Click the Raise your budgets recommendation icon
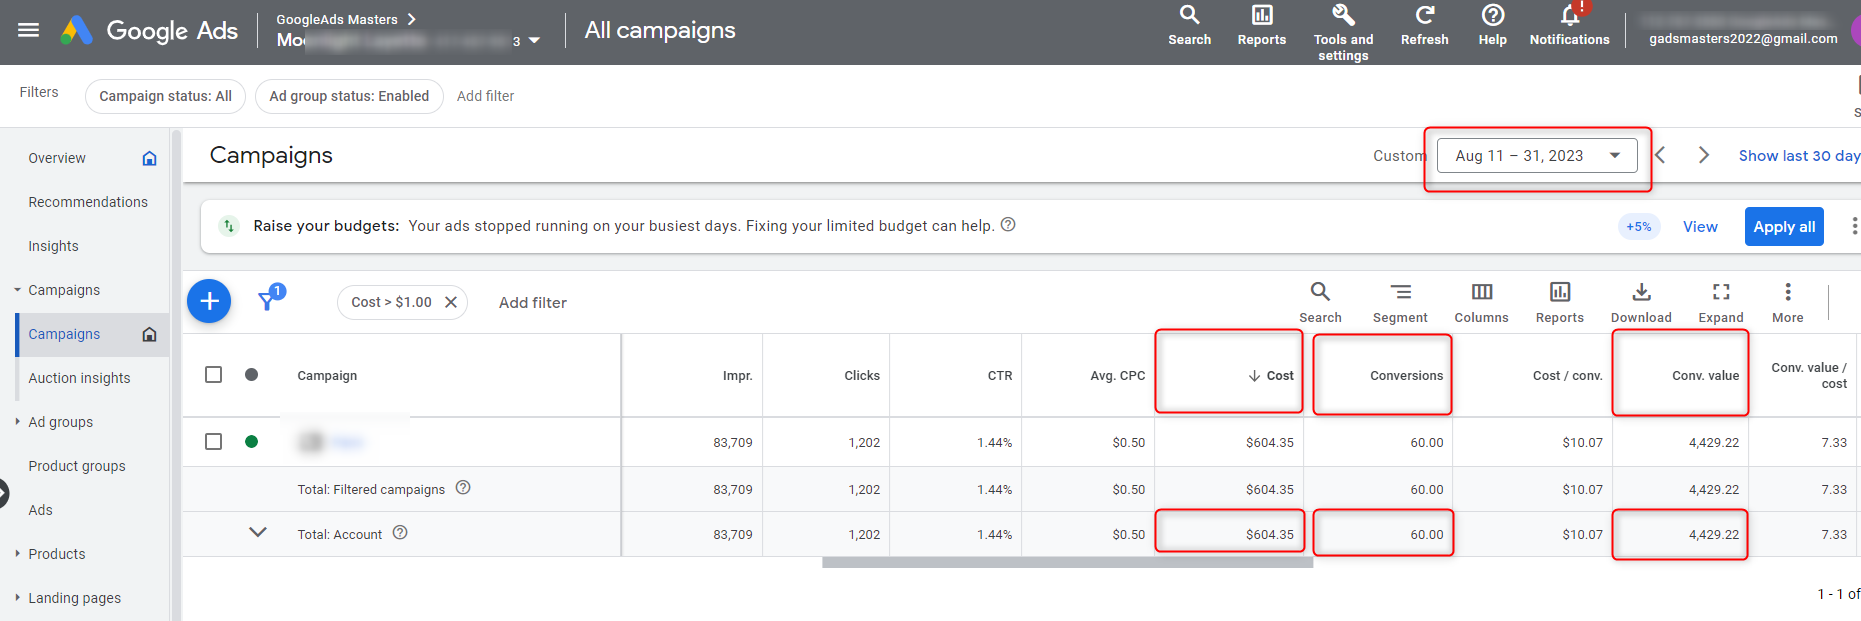 tap(229, 226)
